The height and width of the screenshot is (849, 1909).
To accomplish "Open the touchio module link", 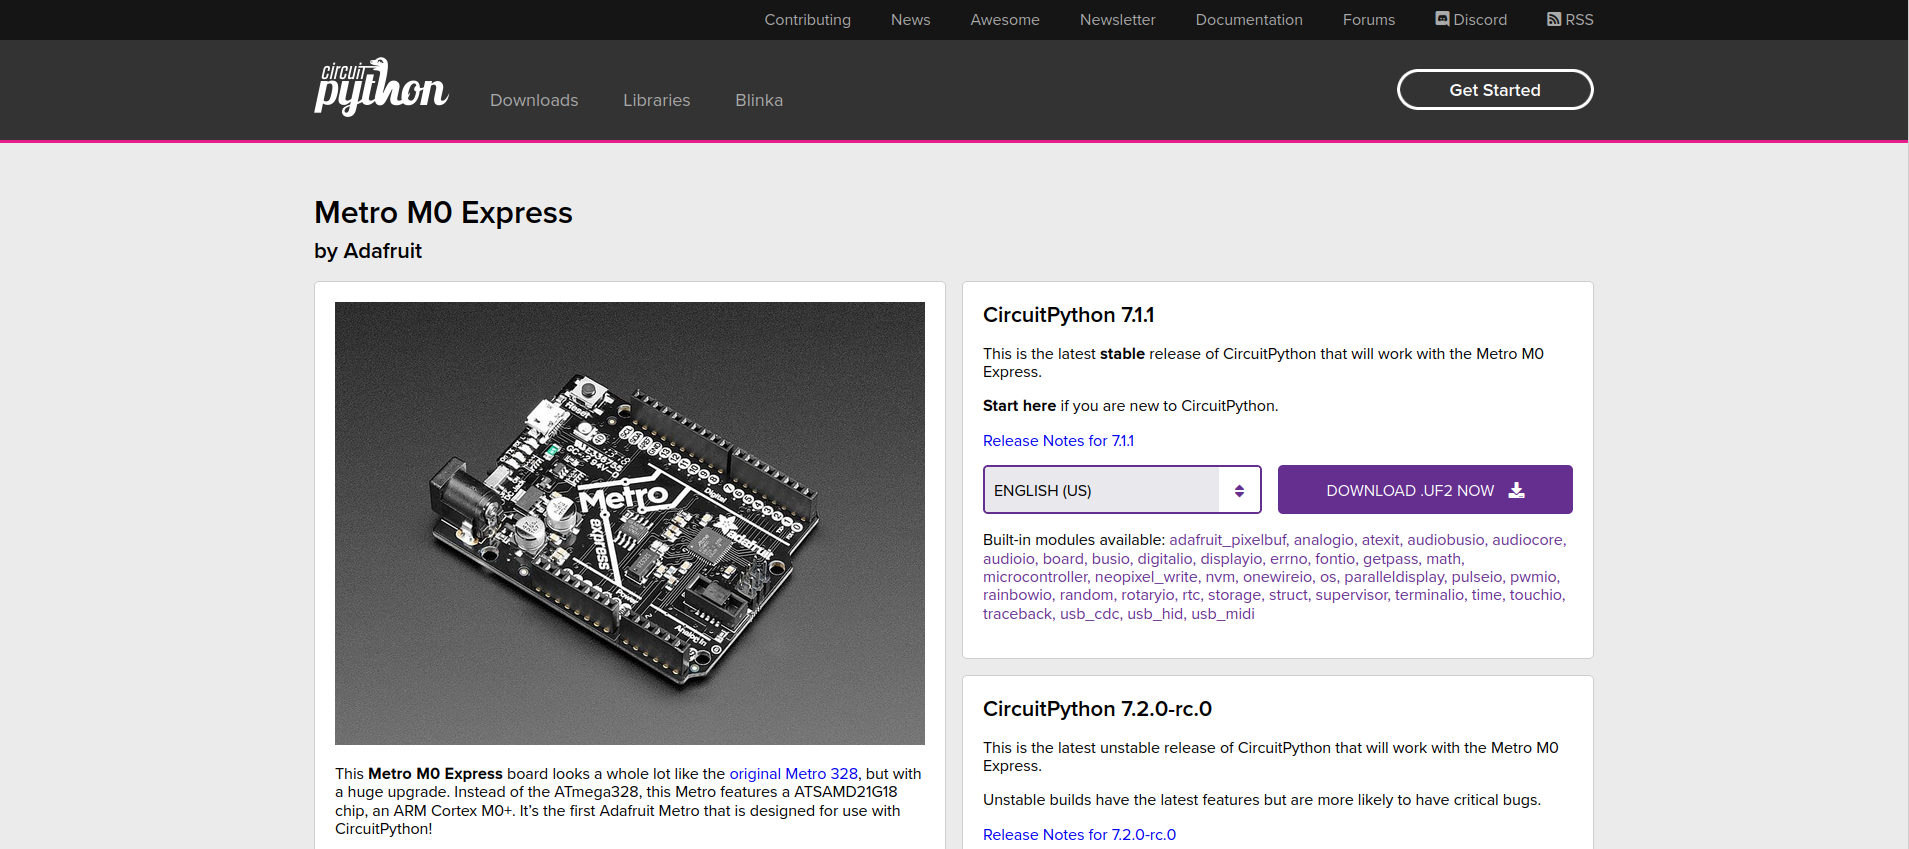I will [1535, 595].
